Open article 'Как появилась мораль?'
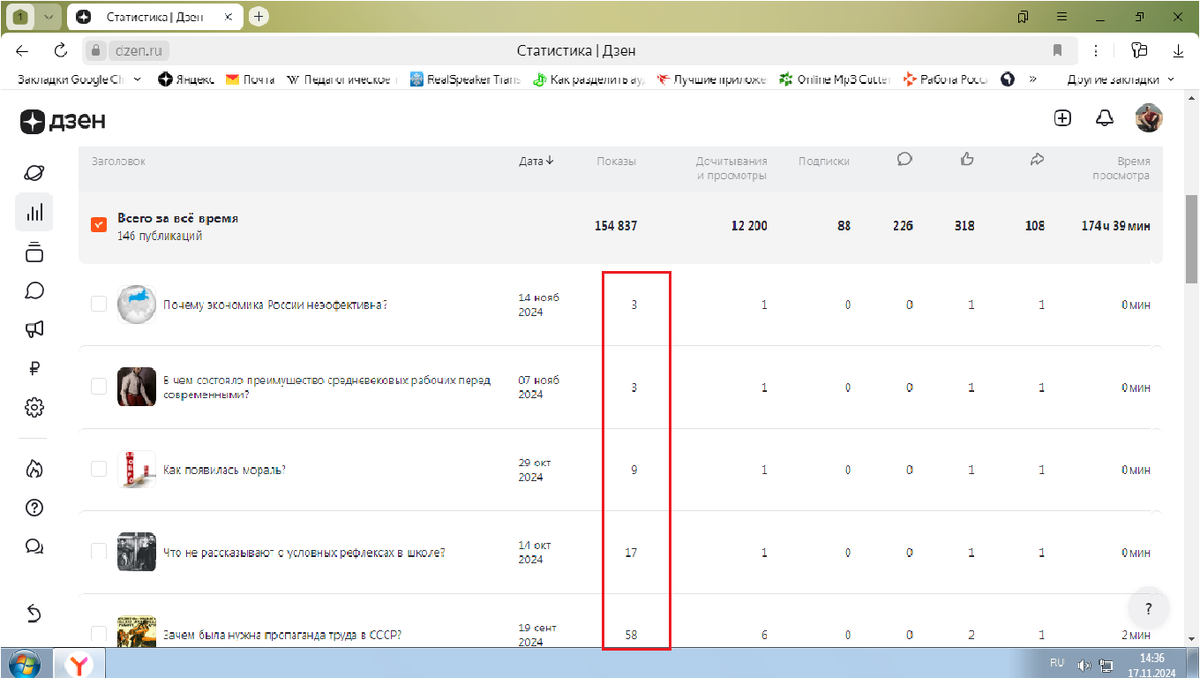 [224, 469]
